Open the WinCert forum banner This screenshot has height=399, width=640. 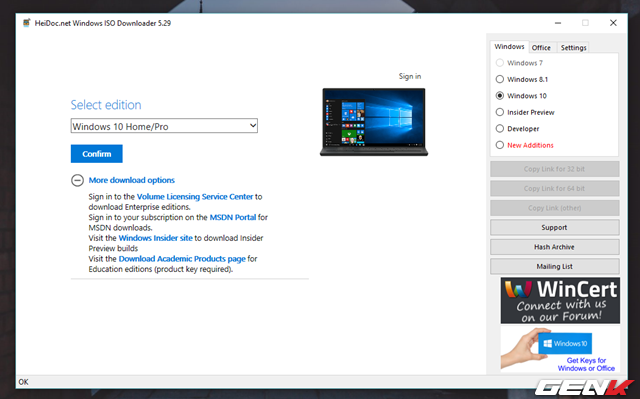tap(560, 301)
